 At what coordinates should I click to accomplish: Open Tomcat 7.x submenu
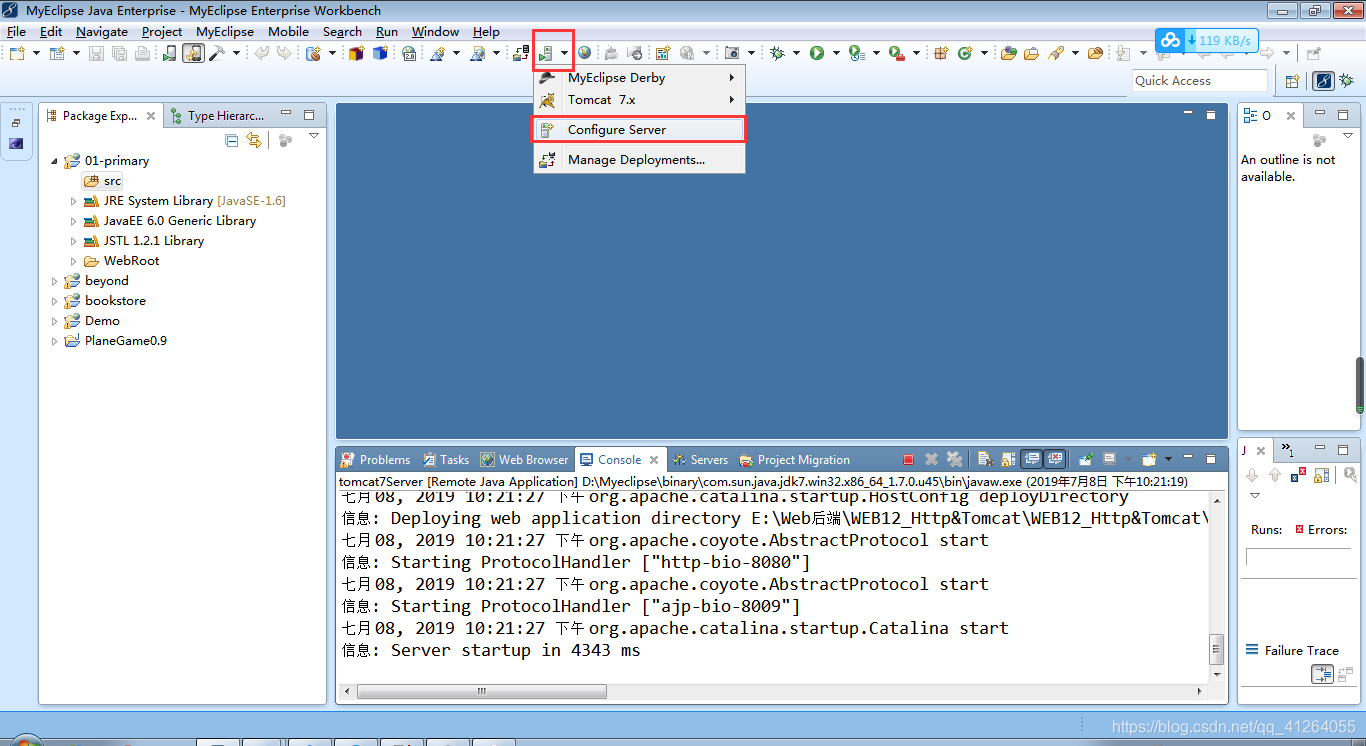coord(640,100)
